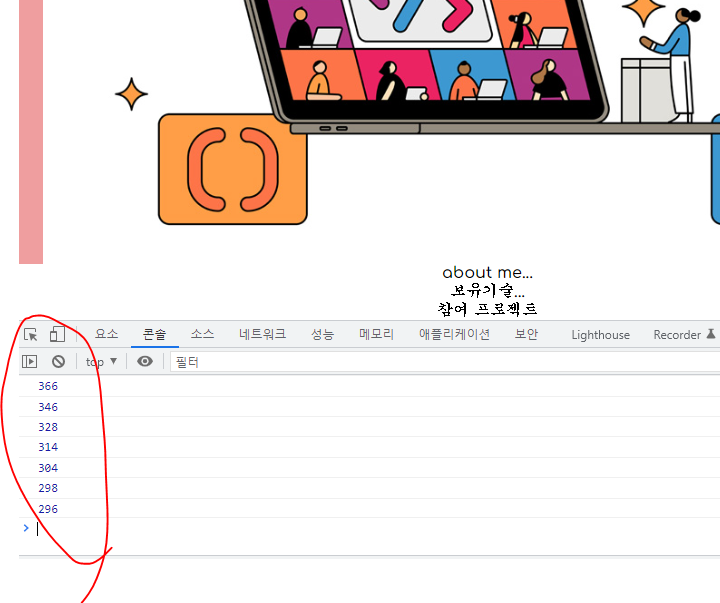Click the 보유기술... link

pos(488,291)
